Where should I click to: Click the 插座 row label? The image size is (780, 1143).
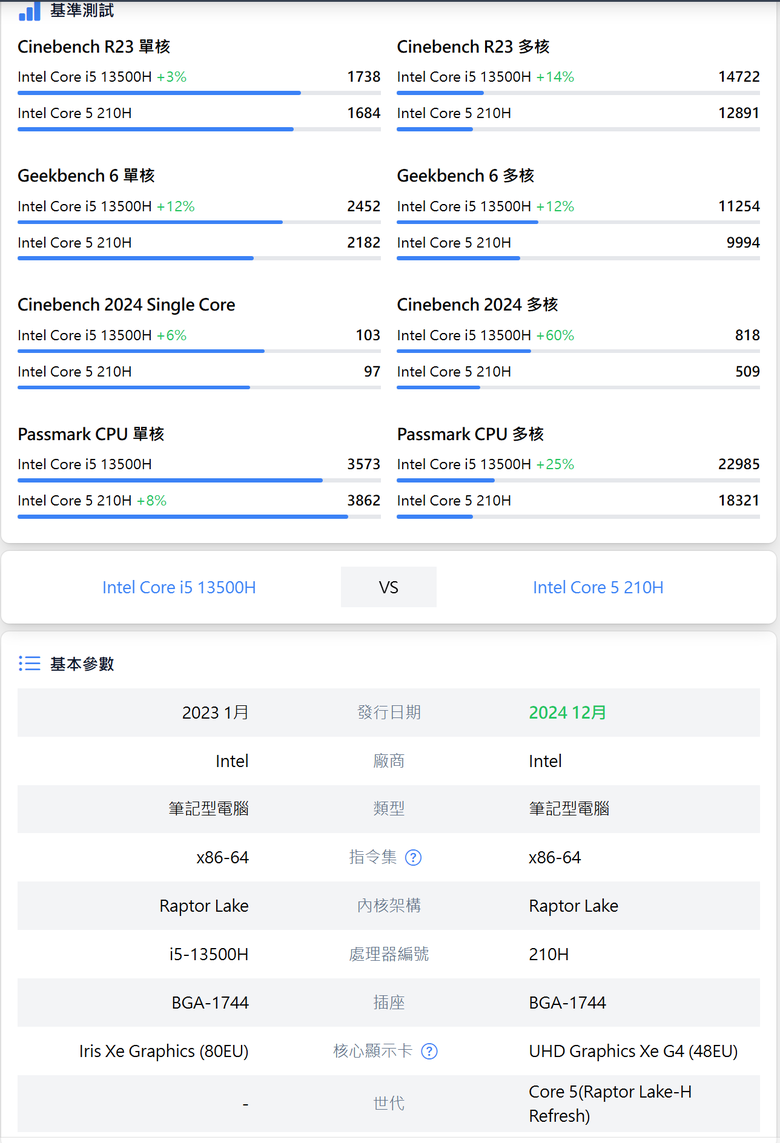point(389,1003)
